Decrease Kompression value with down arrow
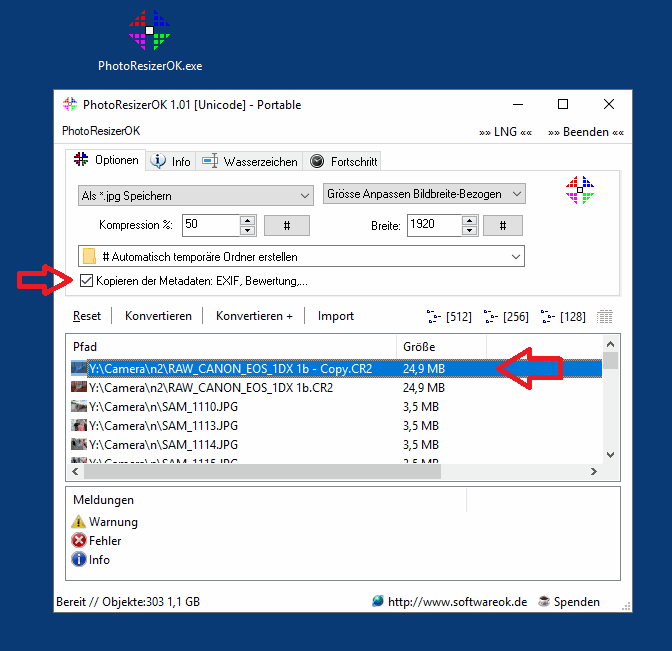This screenshot has height=651, width=672. [247, 231]
